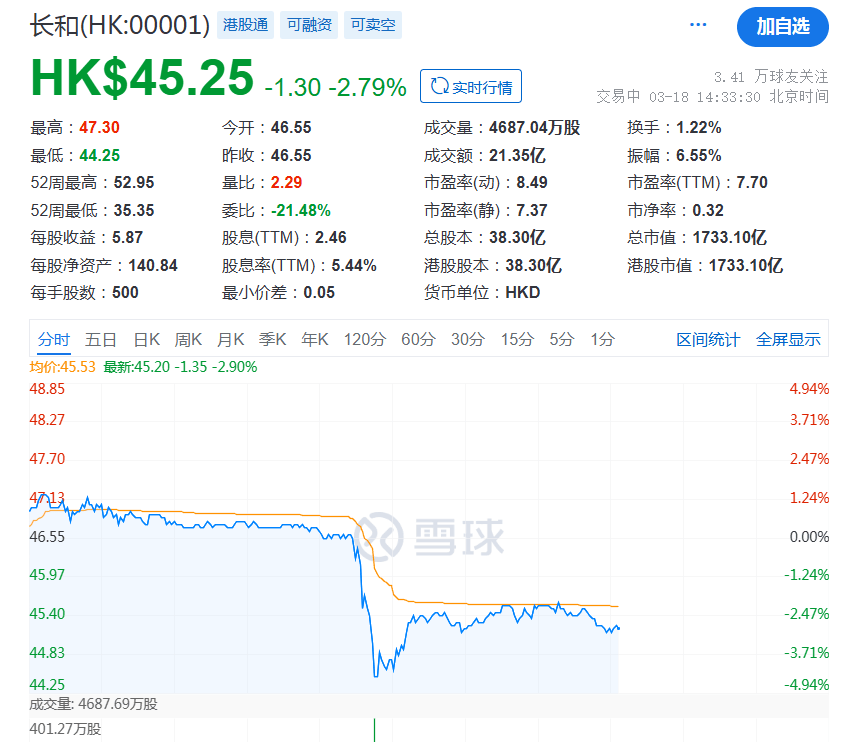Show the 周K chart
Image resolution: width=849 pixels, height=742 pixels.
click(x=189, y=339)
